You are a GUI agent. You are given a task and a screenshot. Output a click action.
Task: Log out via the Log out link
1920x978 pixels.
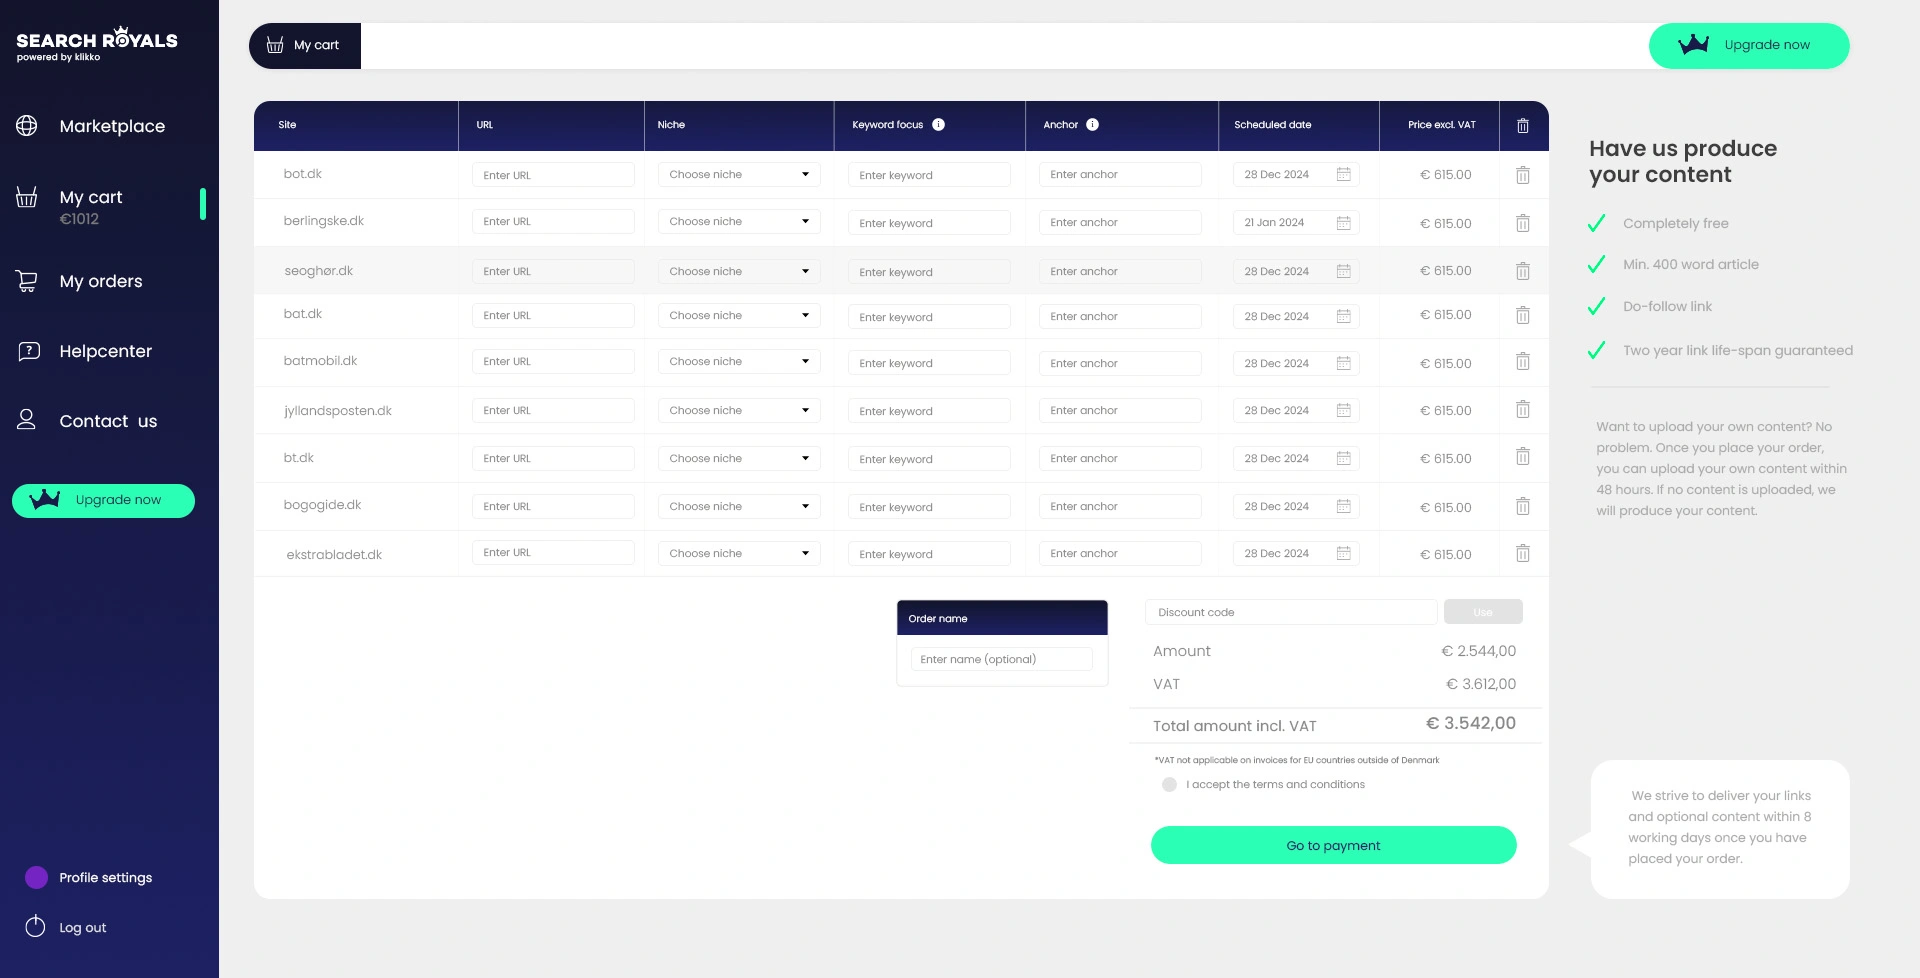tap(82, 927)
